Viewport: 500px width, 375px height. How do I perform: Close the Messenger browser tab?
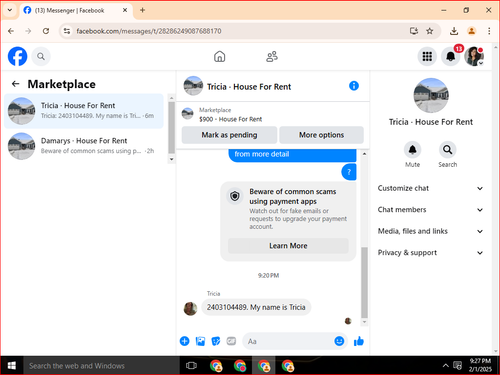(125, 10)
